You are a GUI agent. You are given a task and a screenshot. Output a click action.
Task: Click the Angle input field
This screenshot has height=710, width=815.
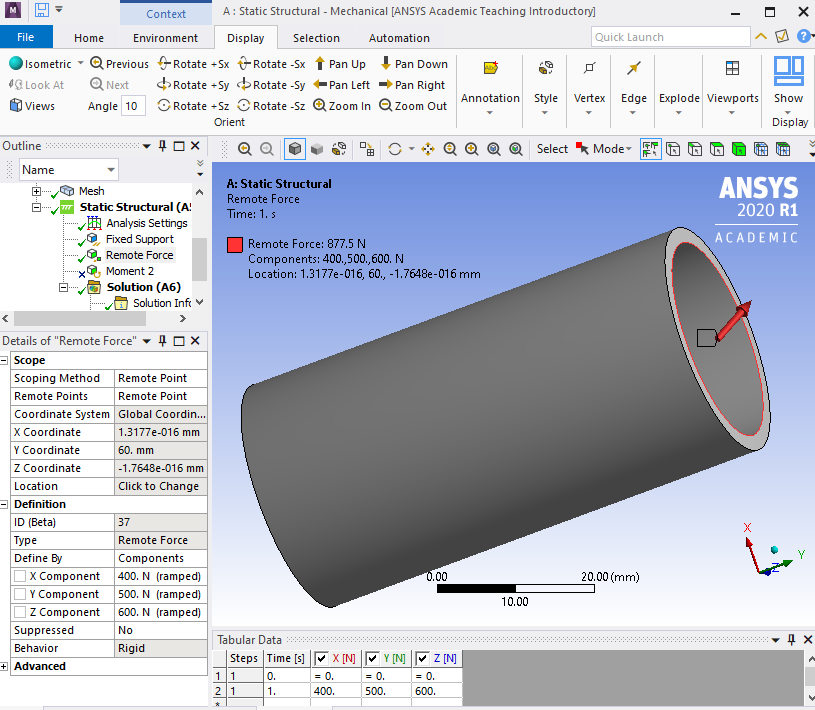(133, 106)
